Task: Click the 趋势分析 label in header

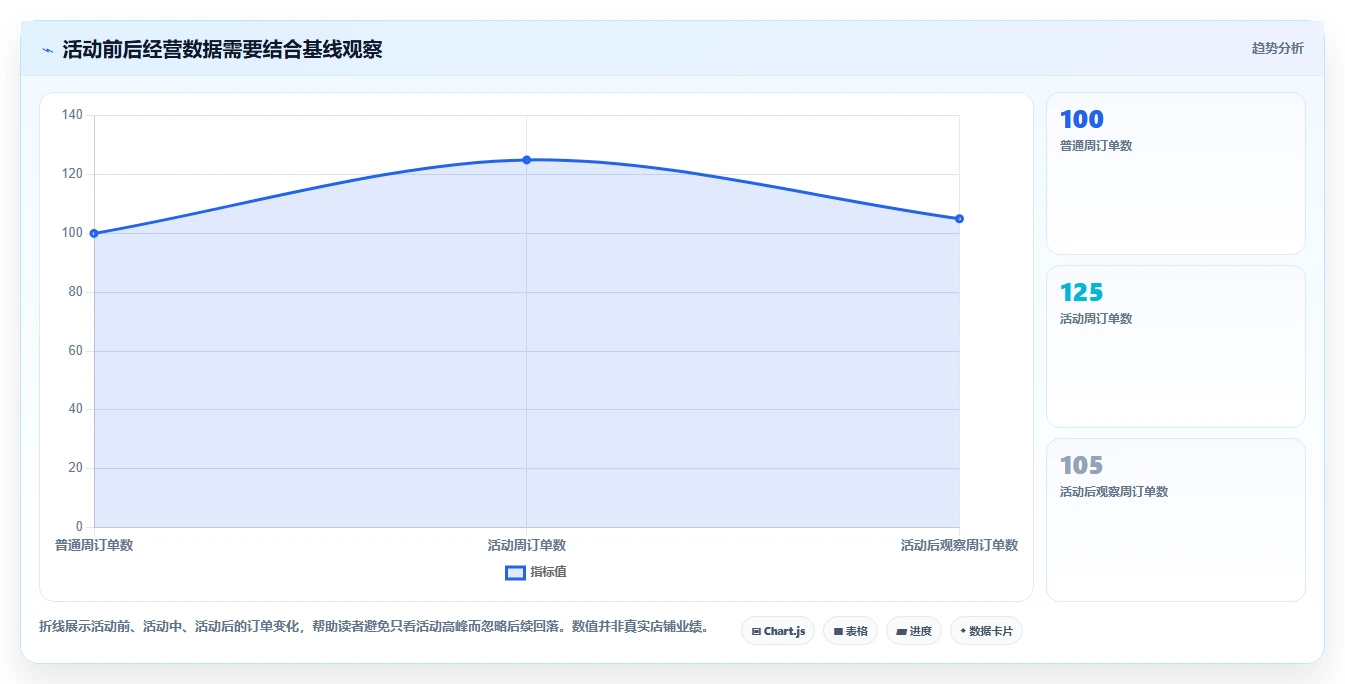Action: point(1277,48)
